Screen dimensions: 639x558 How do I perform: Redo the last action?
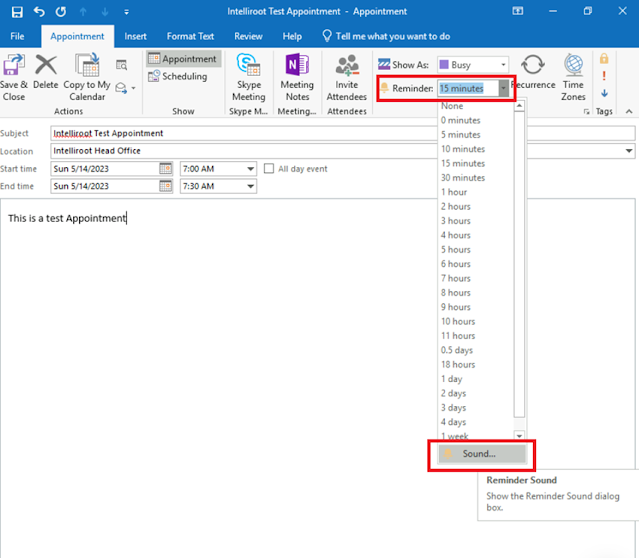click(x=61, y=11)
